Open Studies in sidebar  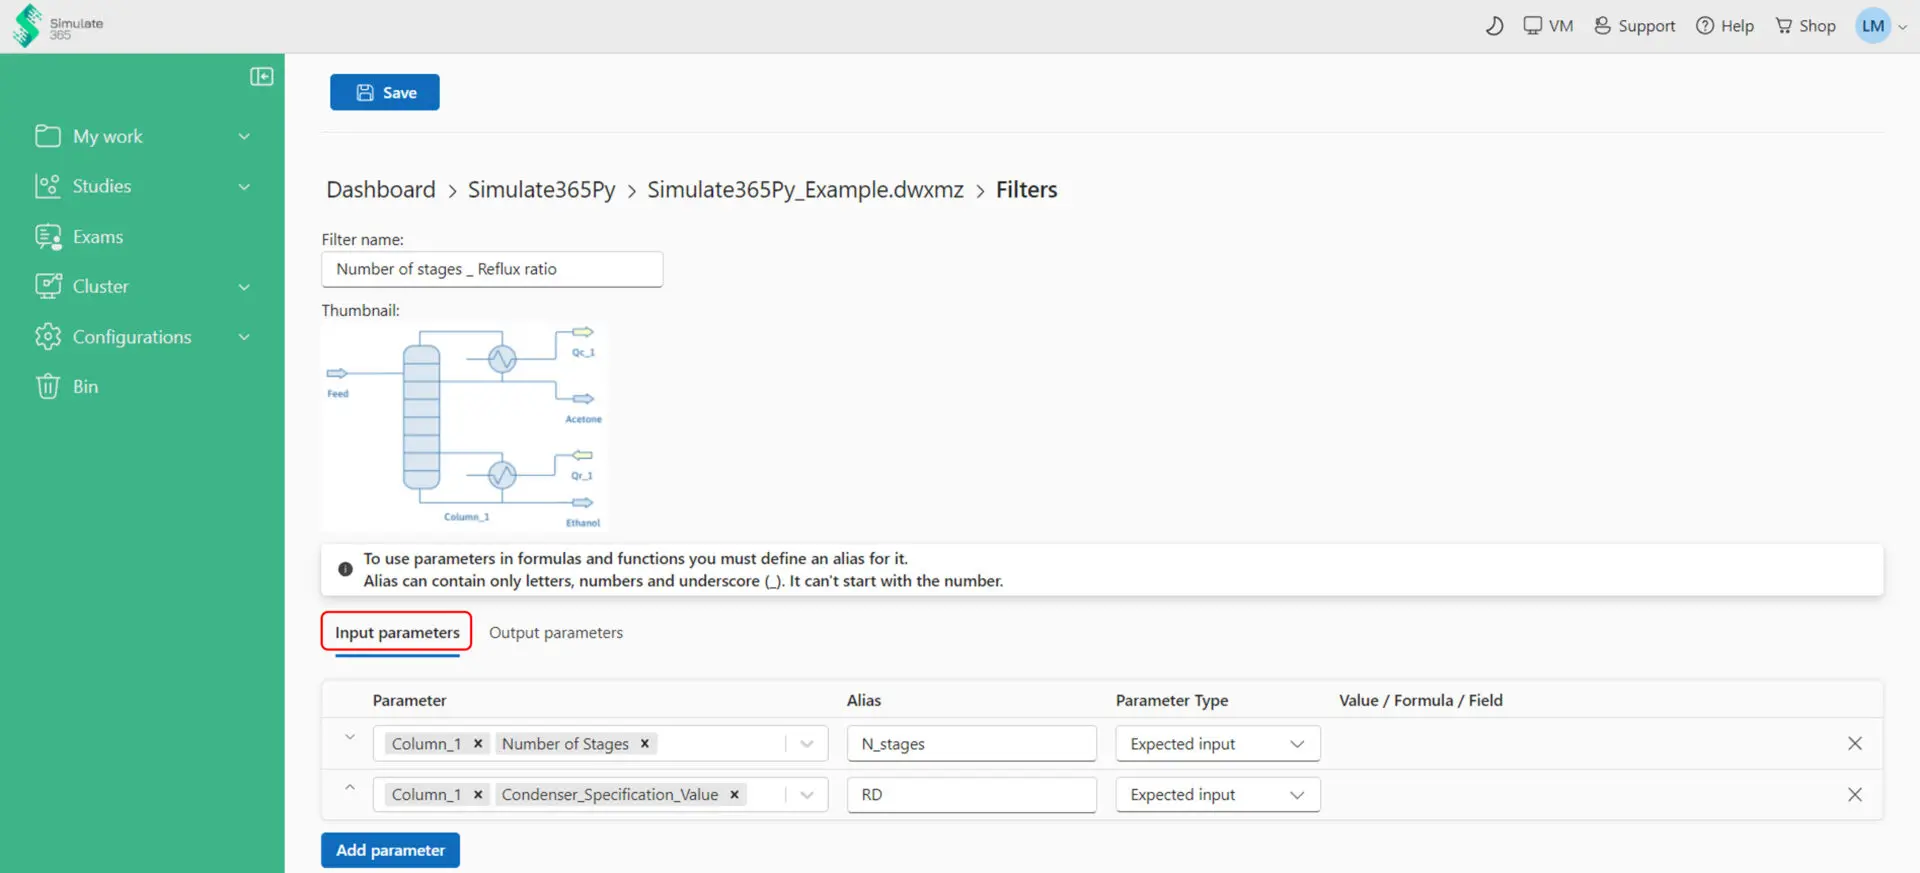click(x=101, y=186)
